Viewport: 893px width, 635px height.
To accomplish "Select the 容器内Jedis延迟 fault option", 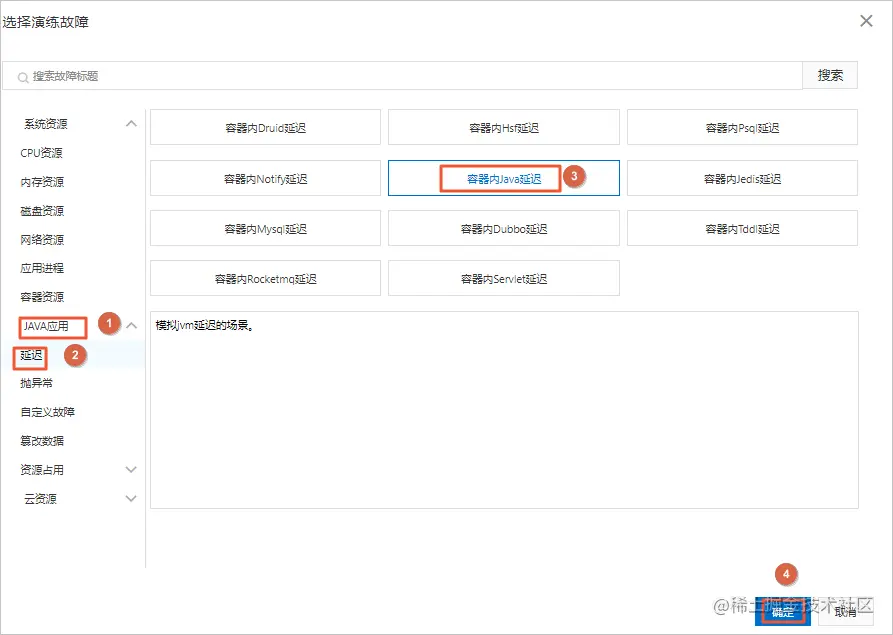I will coord(742,177).
